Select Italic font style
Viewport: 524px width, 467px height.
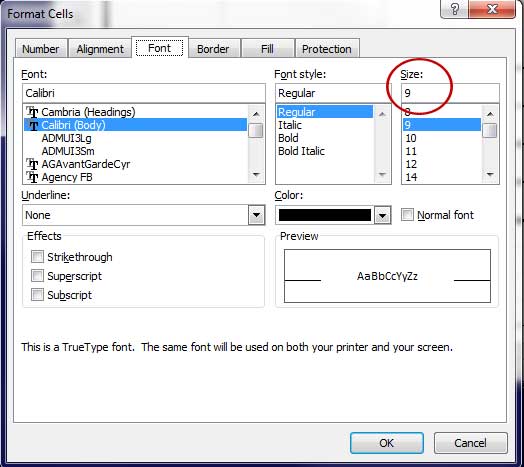324,125
